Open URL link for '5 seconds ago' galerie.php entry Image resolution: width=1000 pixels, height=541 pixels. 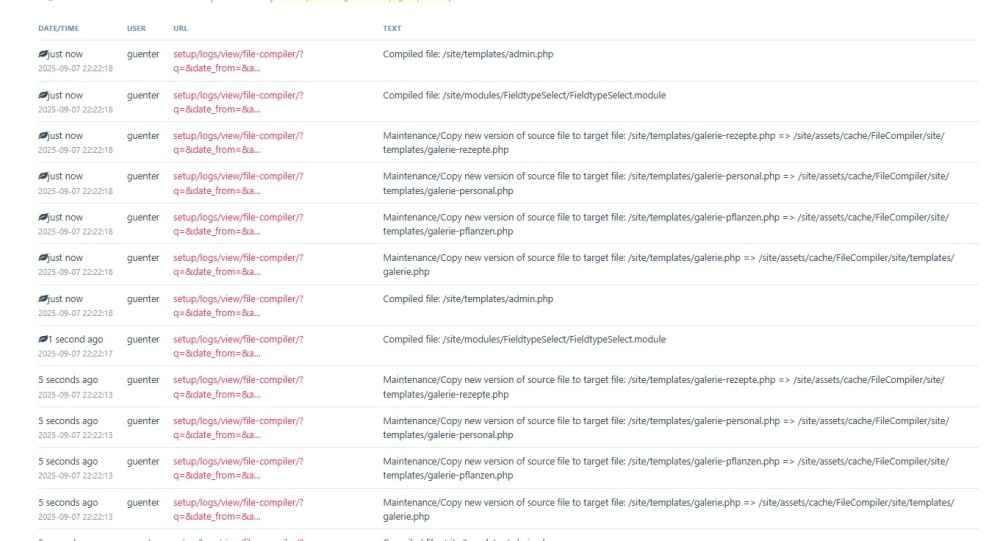pos(238,503)
